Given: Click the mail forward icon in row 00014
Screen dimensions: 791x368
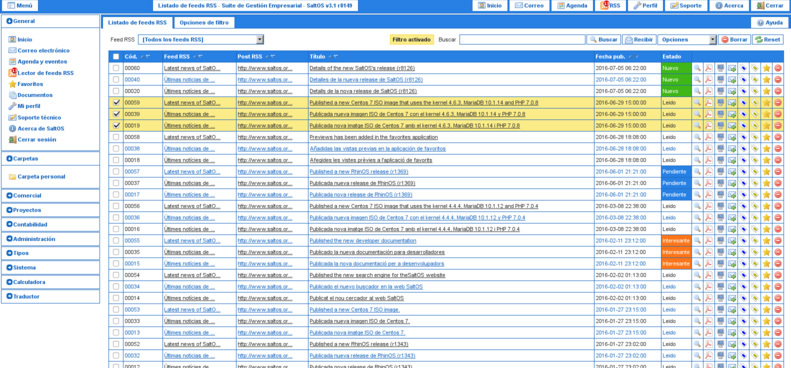Looking at the screenshot, I should tap(732, 298).
